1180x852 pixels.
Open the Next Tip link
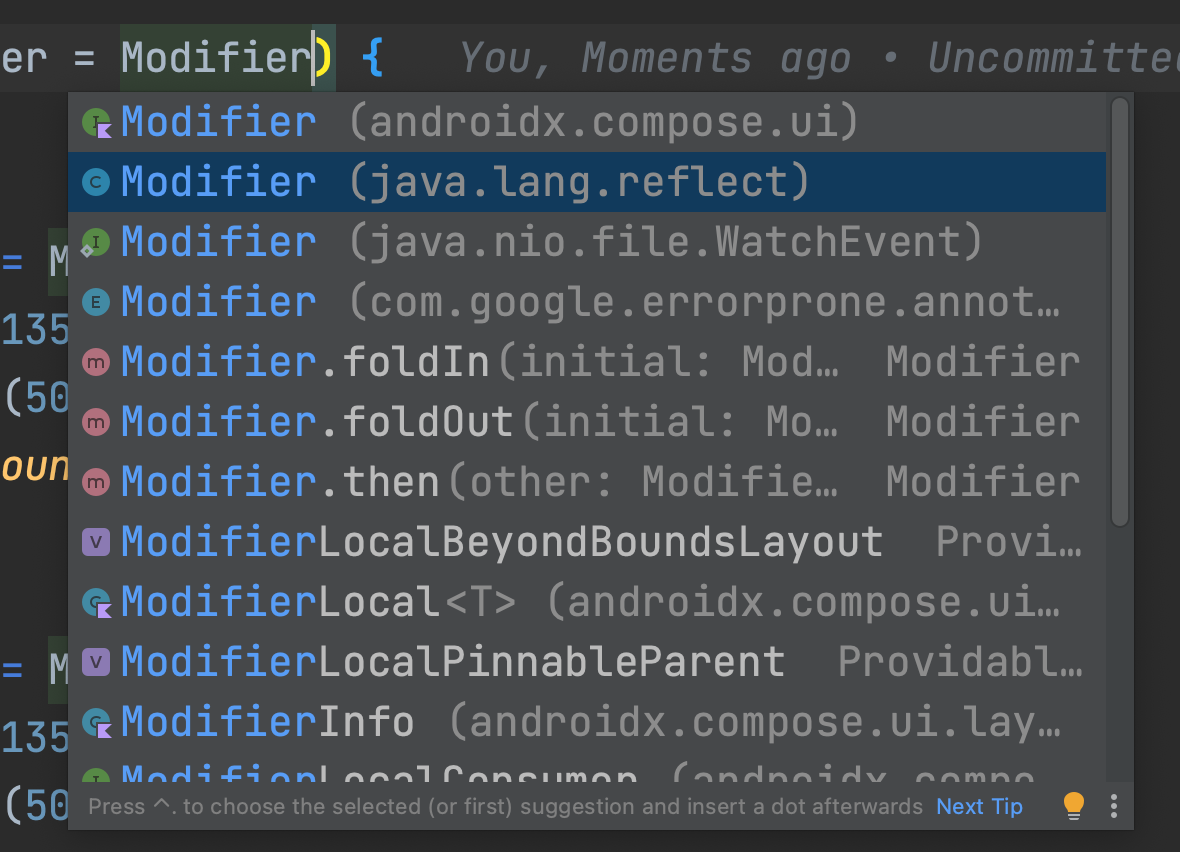click(x=979, y=806)
